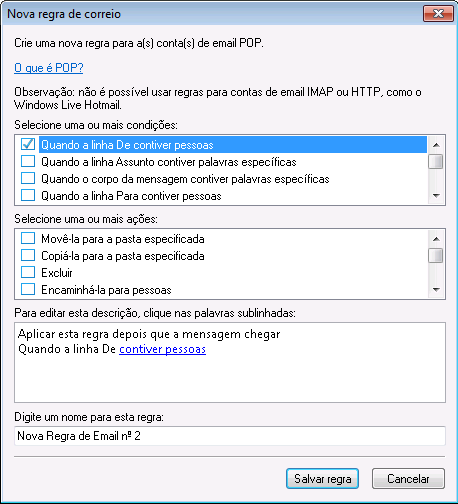Screen dimensions: 458x504
Task: Click the conditions list scroll-down arrow
Action: [x=436, y=196]
